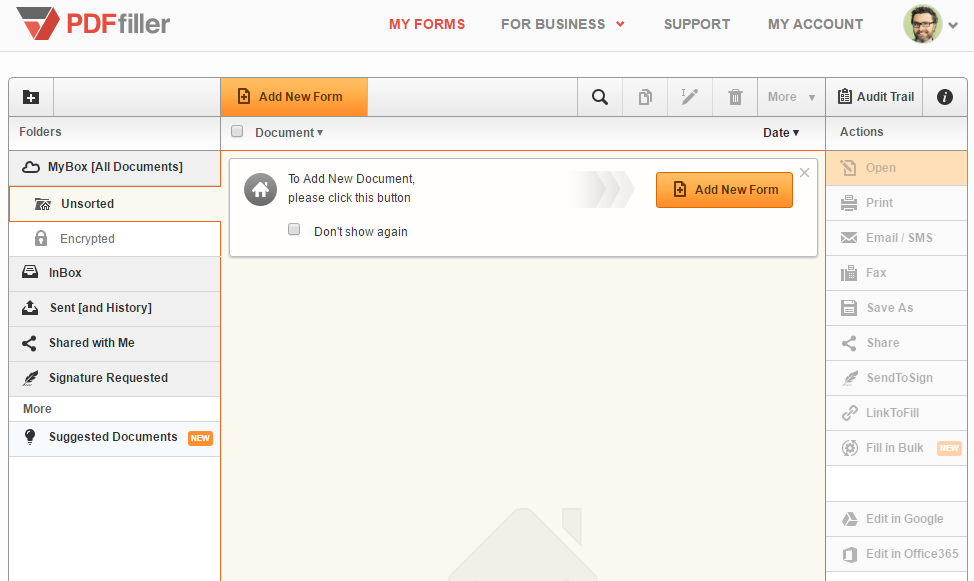Click the new folder icon
Viewport: 974px width, 581px height.
pos(31,97)
